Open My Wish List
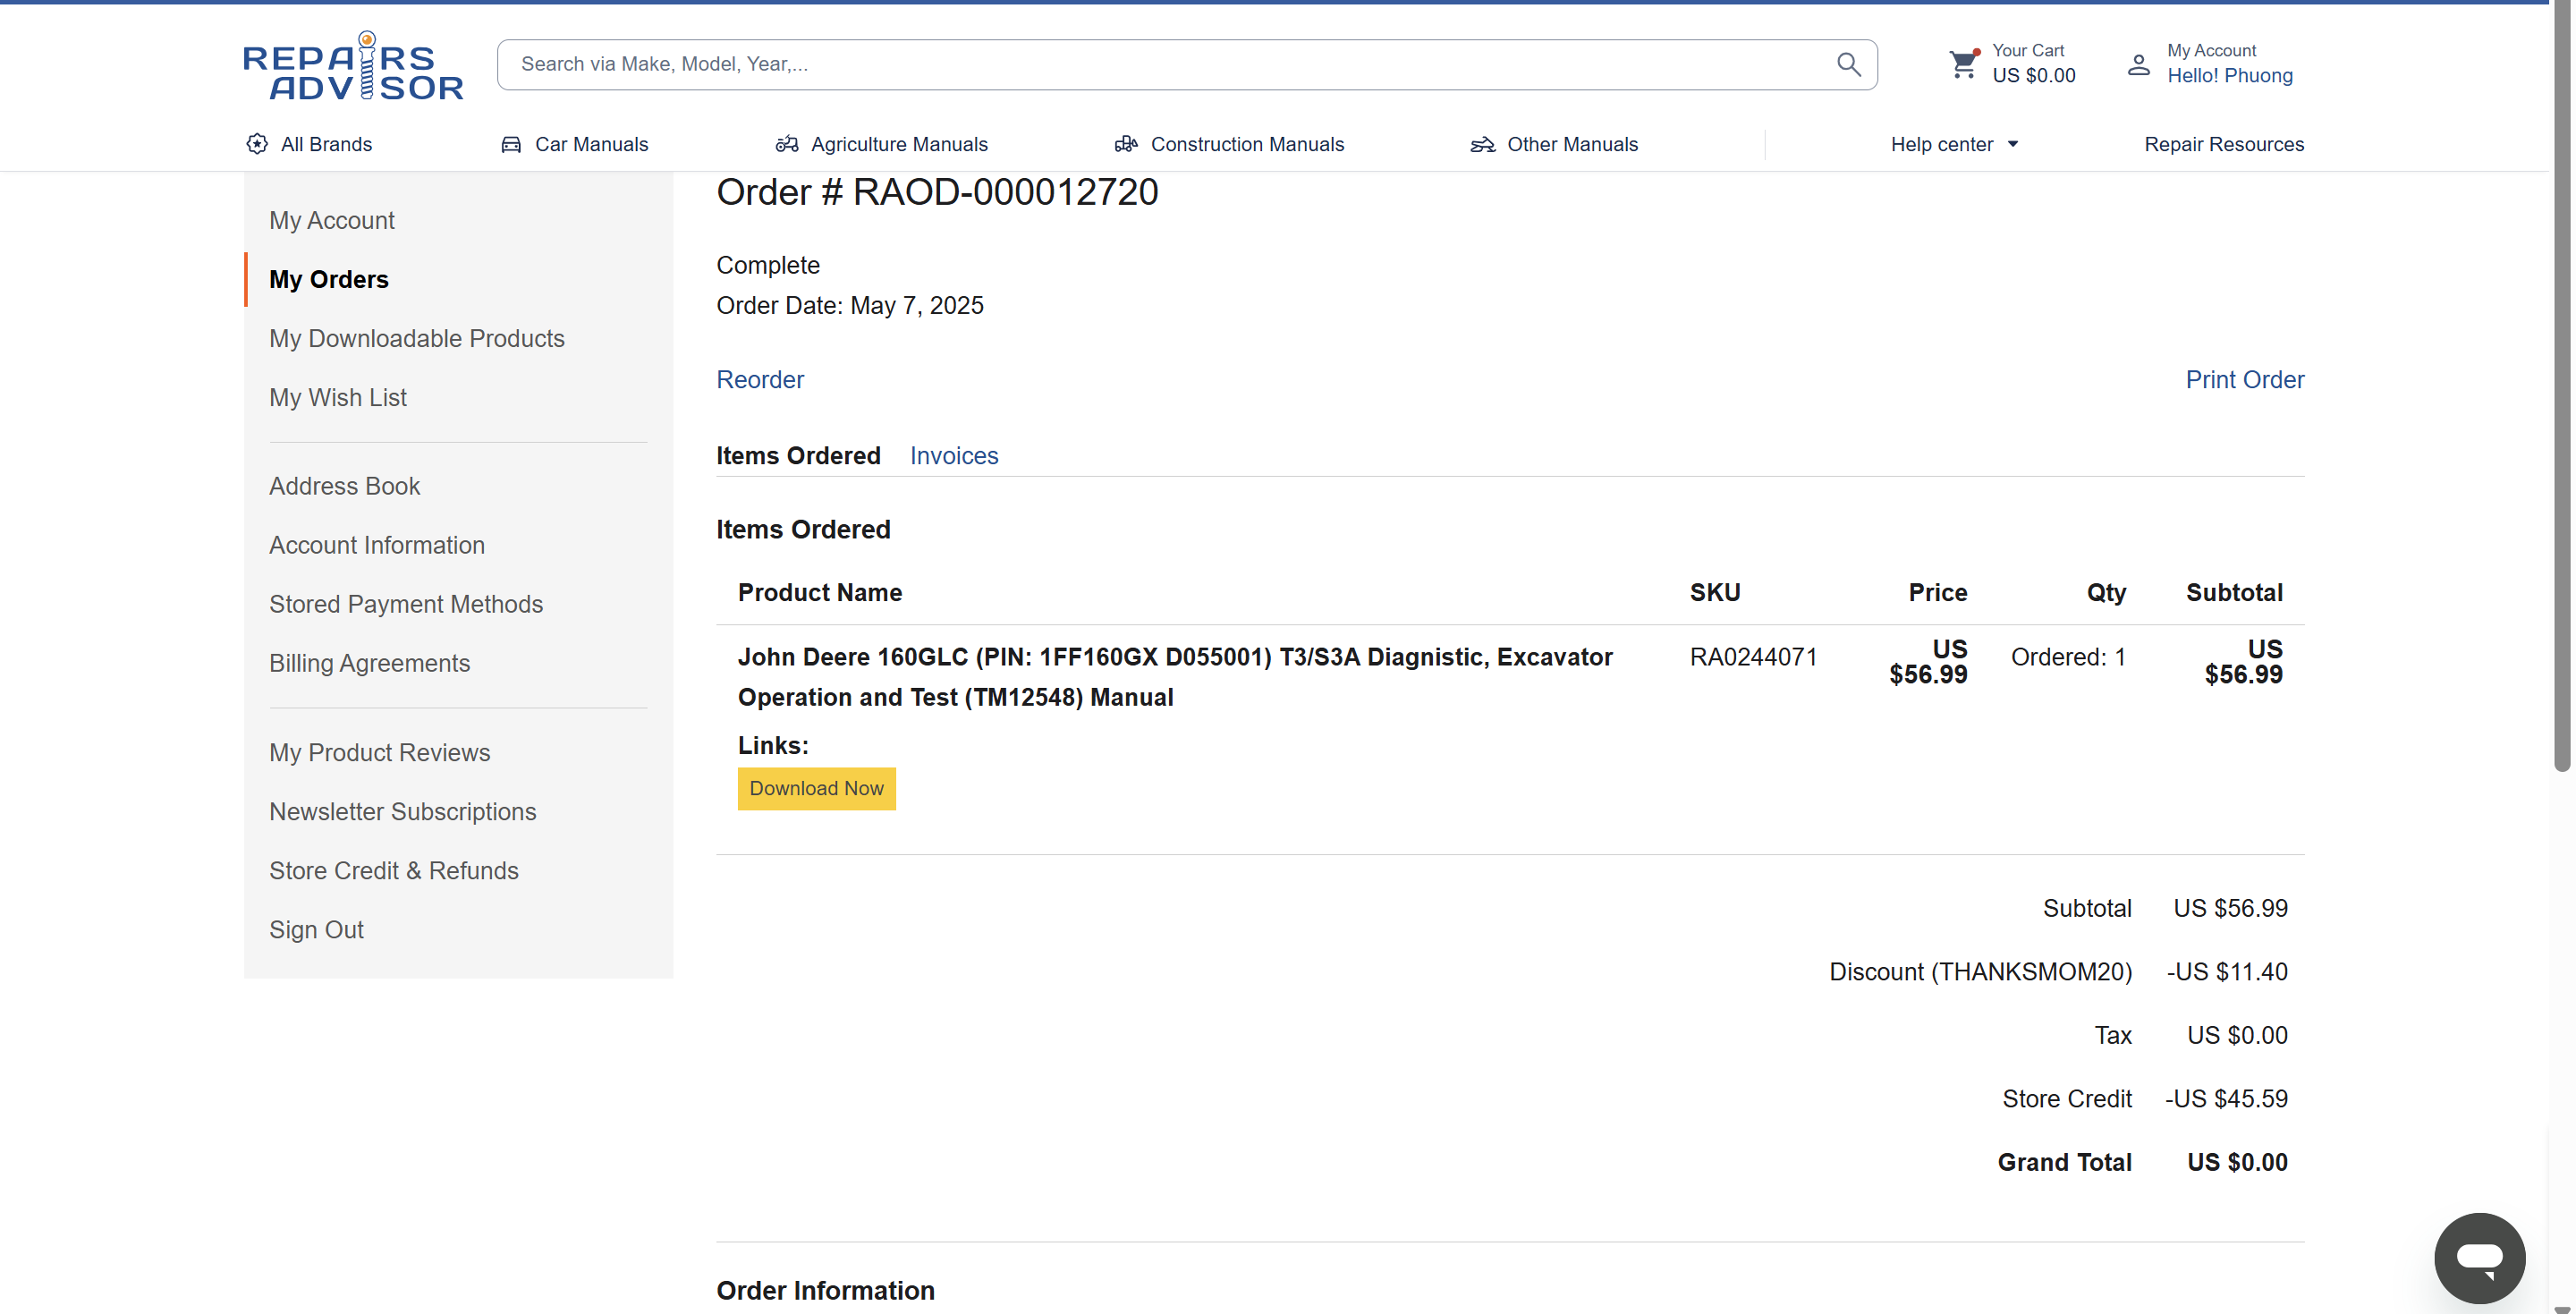Image resolution: width=2576 pixels, height=1314 pixels. pyautogui.click(x=338, y=397)
